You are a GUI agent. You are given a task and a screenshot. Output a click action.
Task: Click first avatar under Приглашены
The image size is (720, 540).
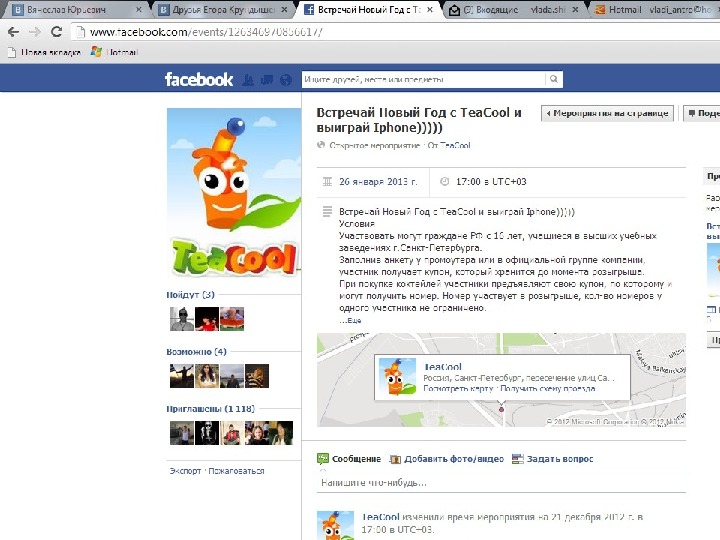click(182, 433)
